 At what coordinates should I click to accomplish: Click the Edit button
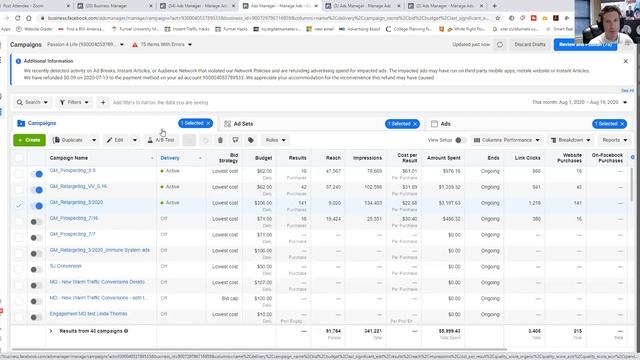116,140
